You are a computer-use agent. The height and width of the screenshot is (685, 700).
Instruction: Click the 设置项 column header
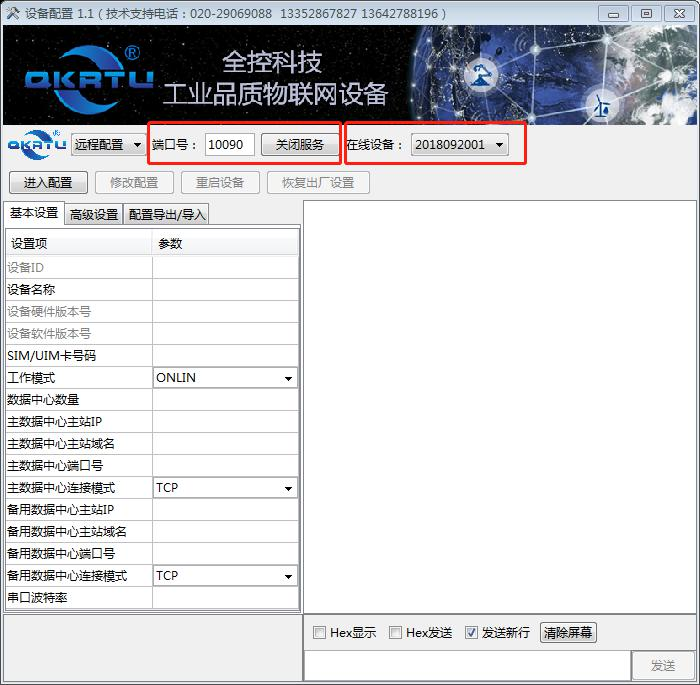(x=79, y=243)
